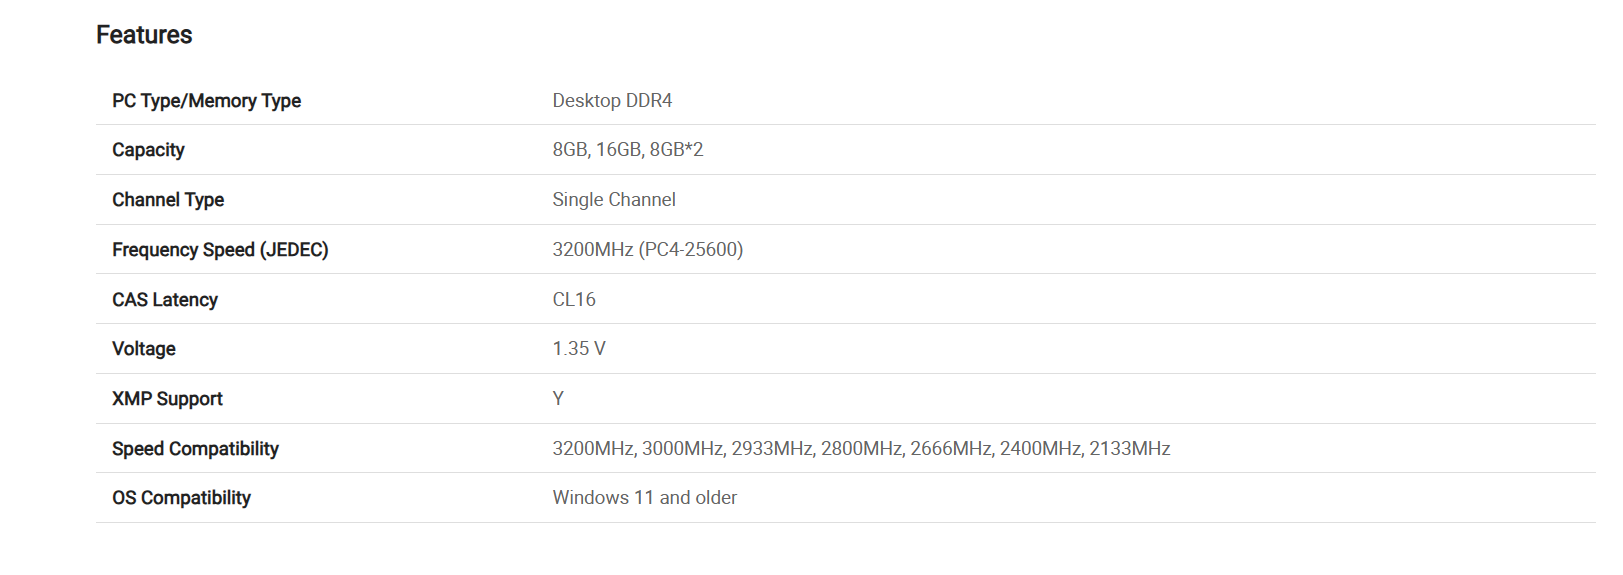The height and width of the screenshot is (575, 1623).
Task: Select the OS Compatibility label
Action: pos(181,498)
